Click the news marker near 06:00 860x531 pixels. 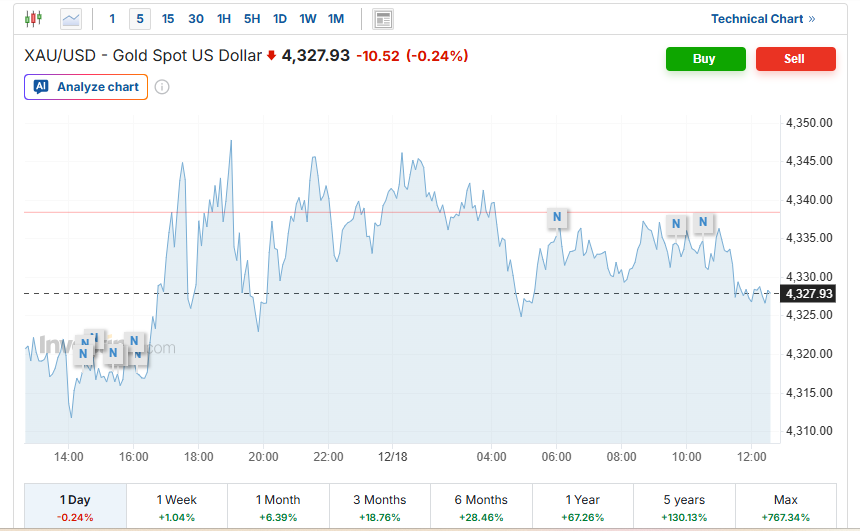tap(557, 217)
